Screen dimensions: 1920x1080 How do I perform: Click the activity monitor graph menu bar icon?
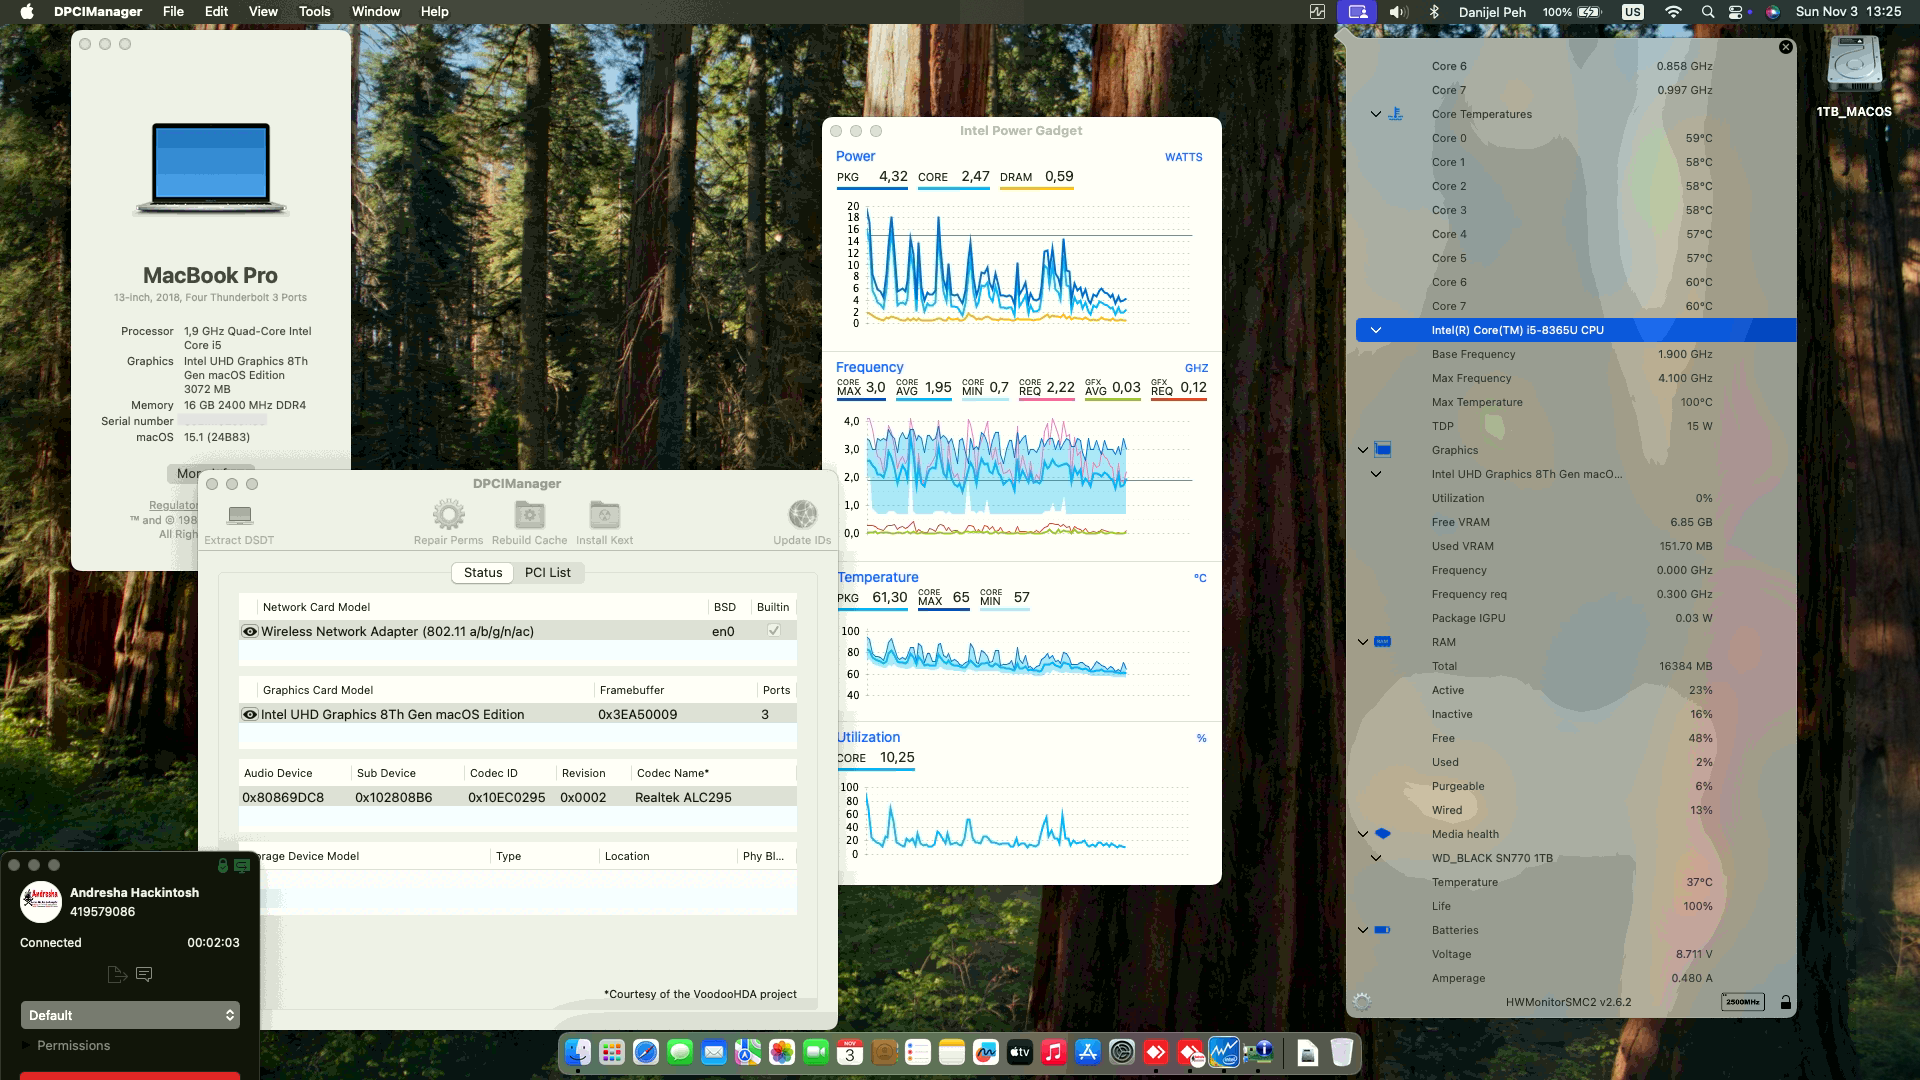click(x=1317, y=12)
